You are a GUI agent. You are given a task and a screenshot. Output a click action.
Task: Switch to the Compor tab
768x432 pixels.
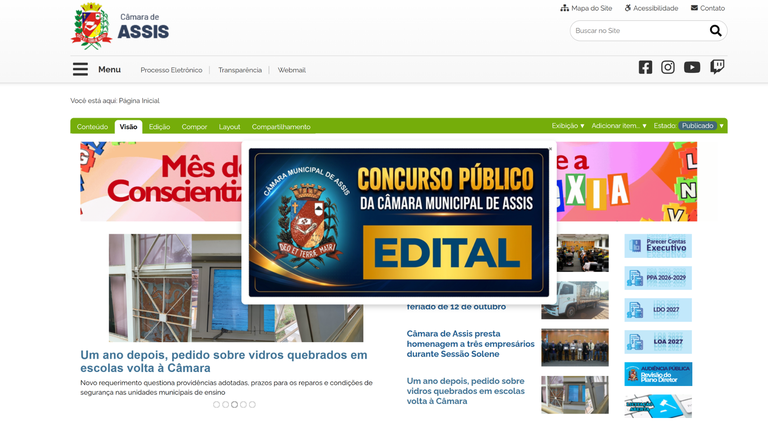click(194, 126)
